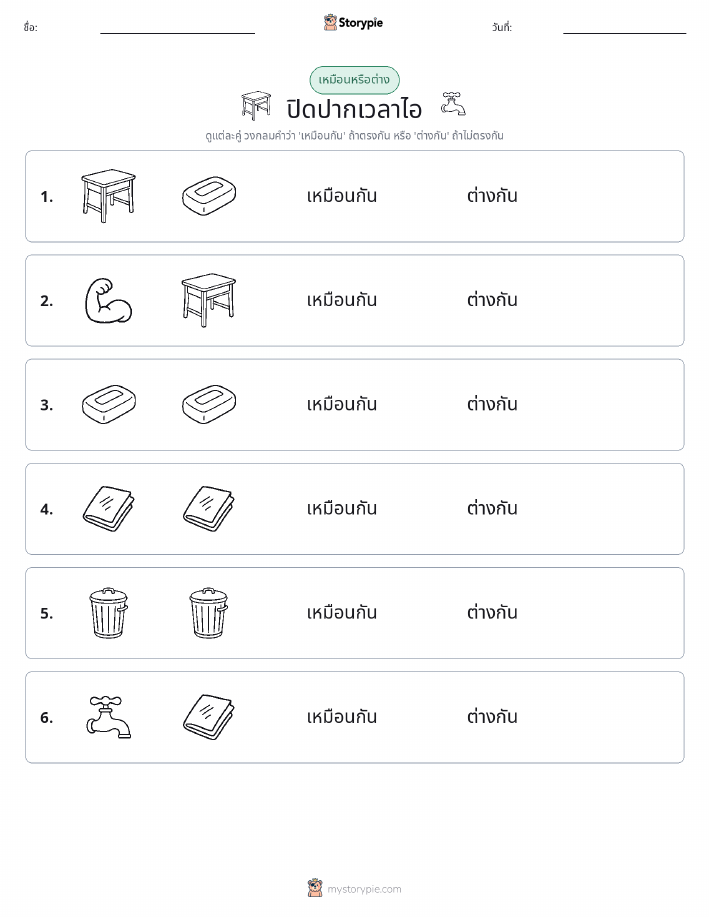The height and width of the screenshot is (917, 709).
Task: Choose 'ต่างกัน' for question 1
Action: [492, 195]
